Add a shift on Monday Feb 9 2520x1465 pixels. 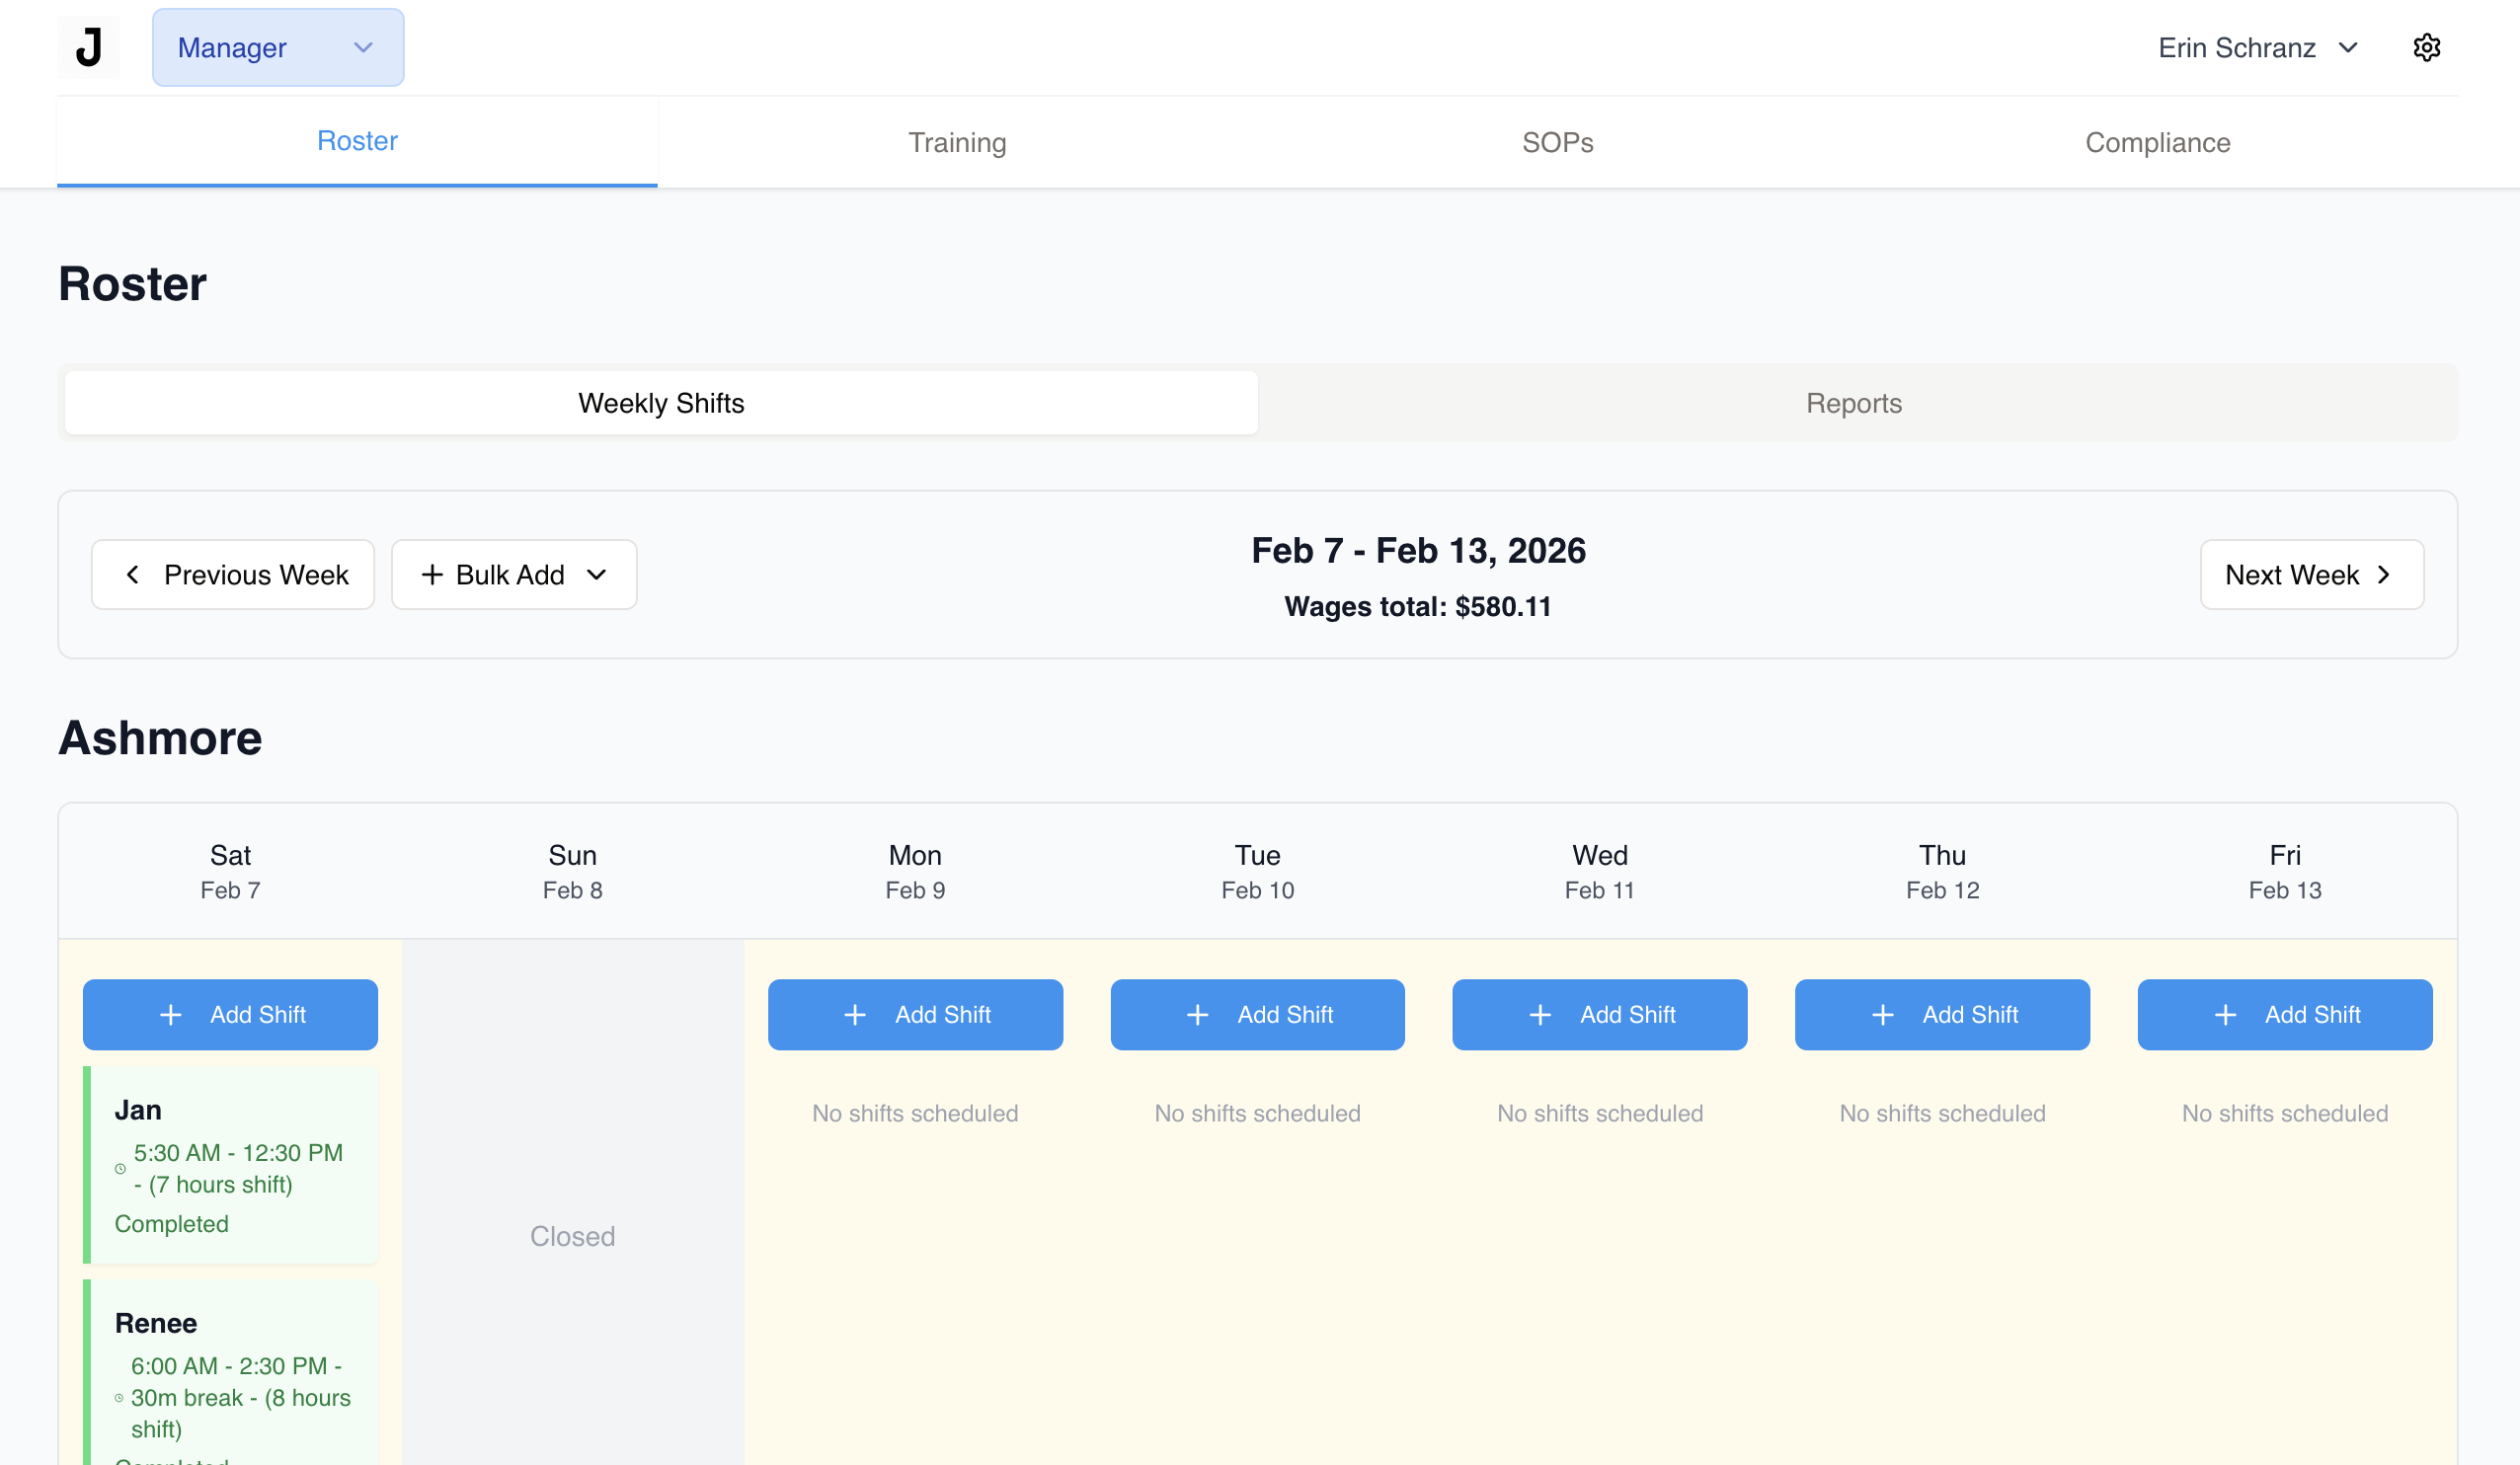point(915,1014)
